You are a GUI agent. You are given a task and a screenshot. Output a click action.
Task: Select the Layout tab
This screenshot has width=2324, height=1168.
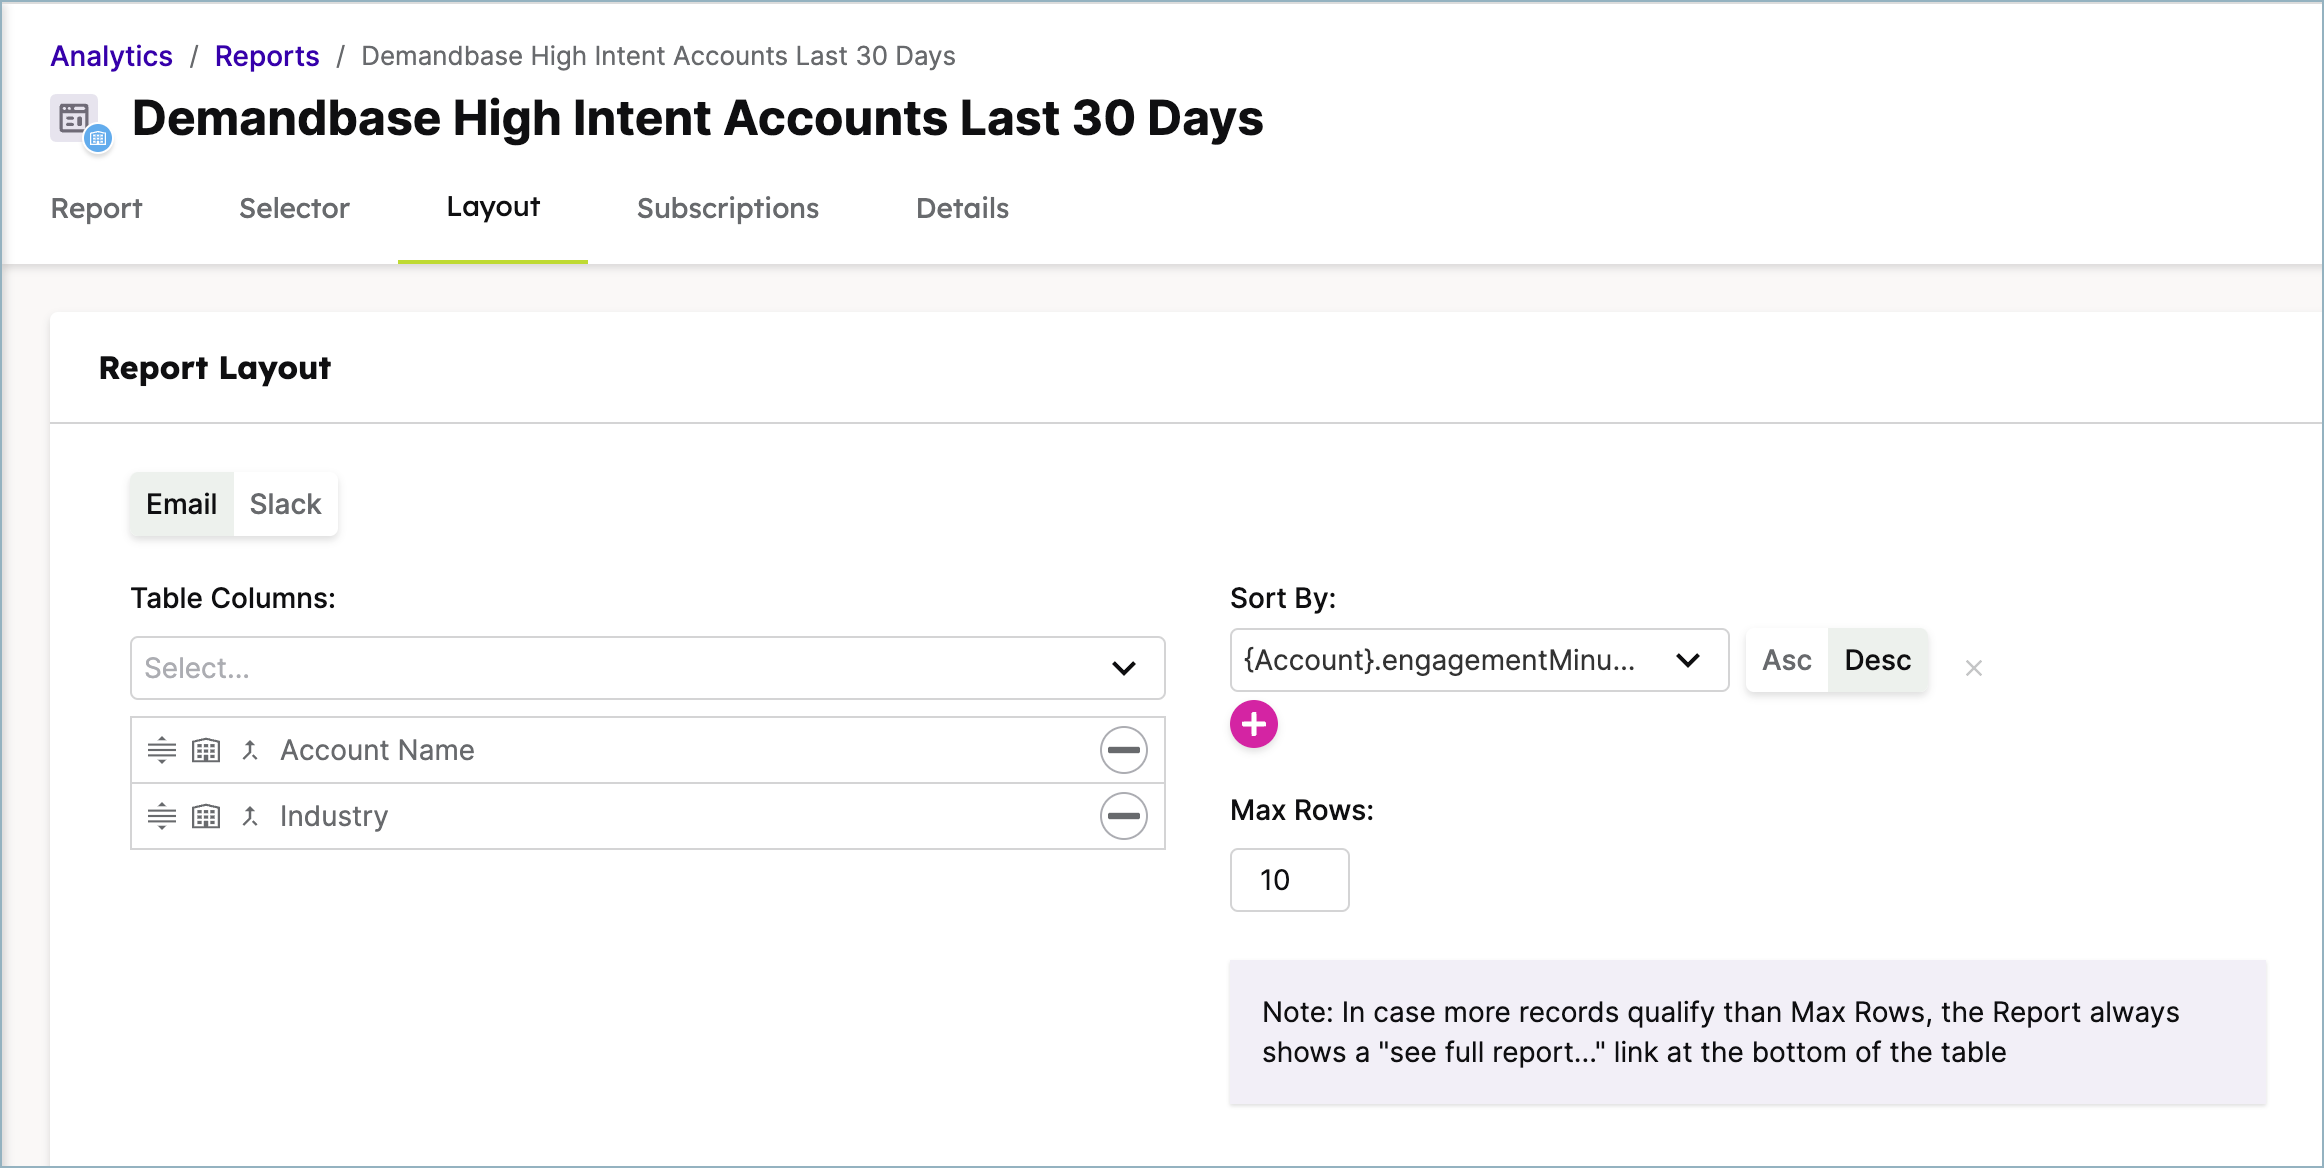click(493, 207)
